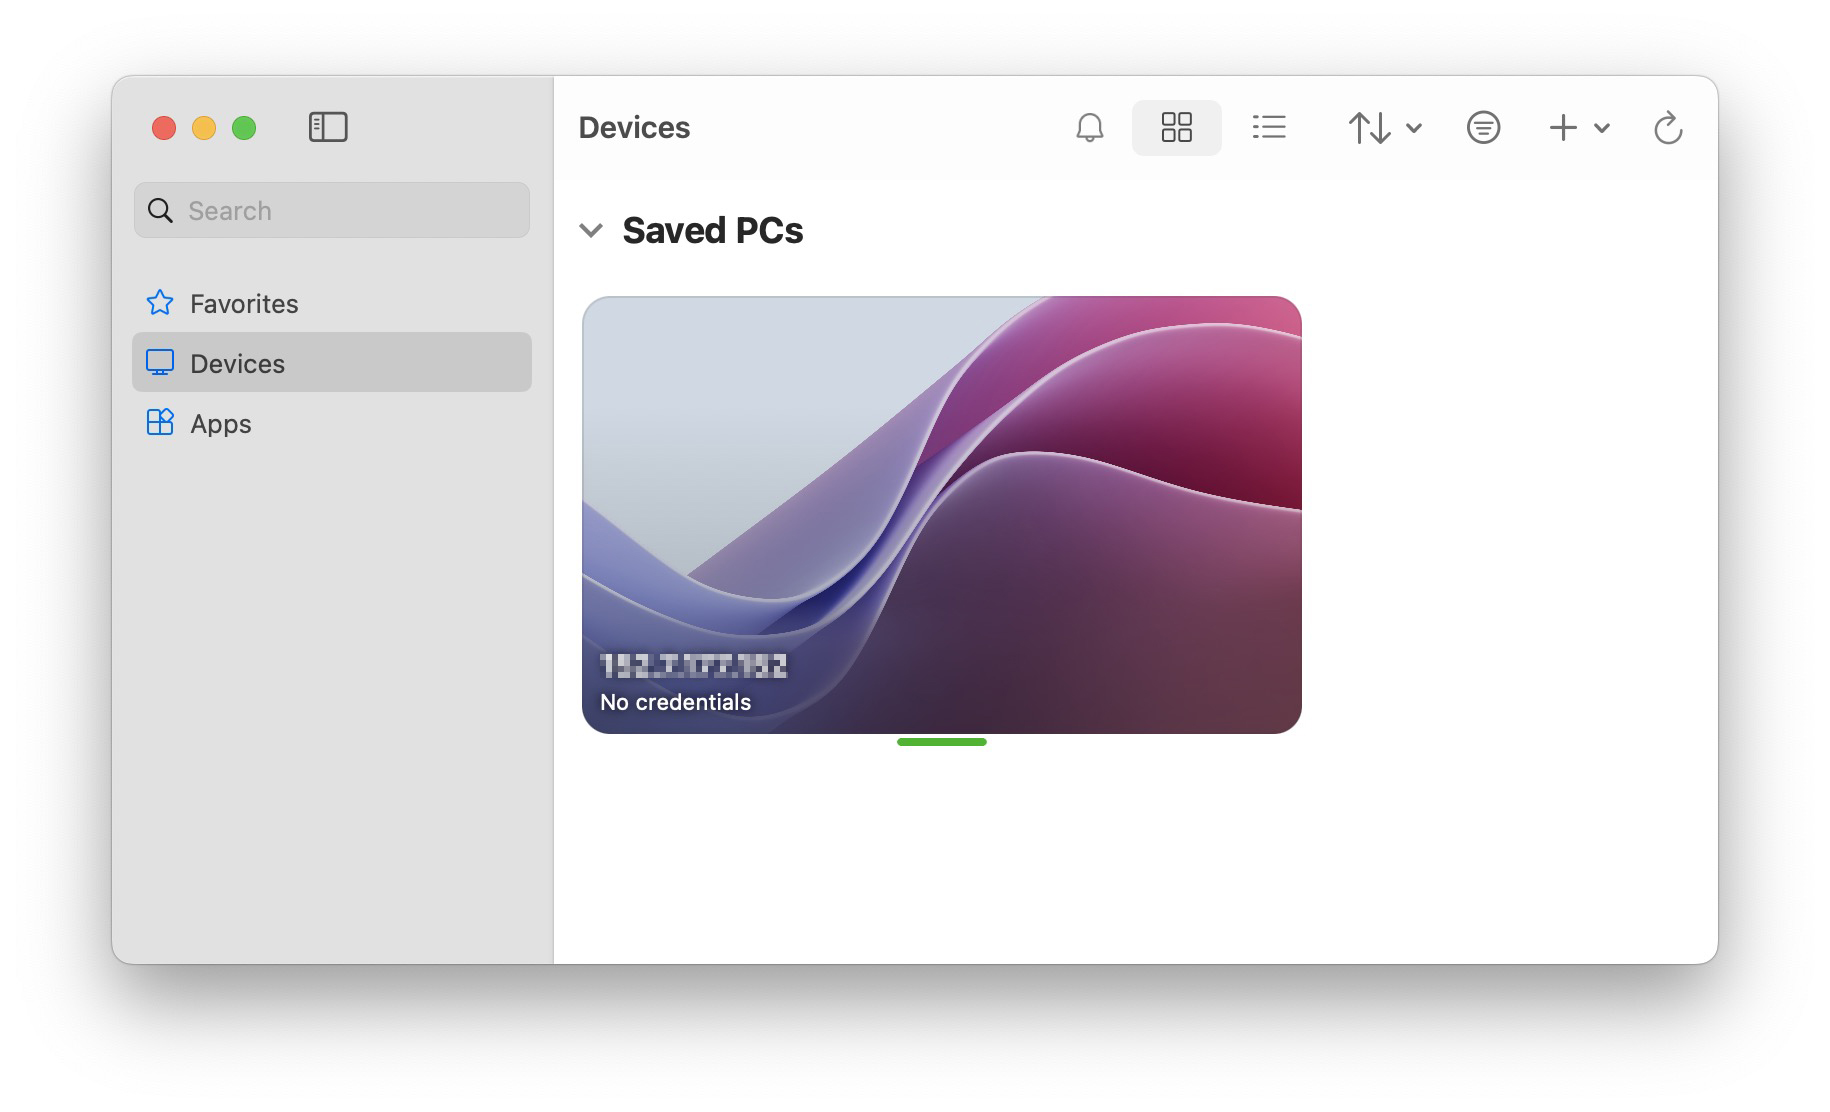Switch to list view
The image size is (1830, 1112).
[x=1269, y=128]
